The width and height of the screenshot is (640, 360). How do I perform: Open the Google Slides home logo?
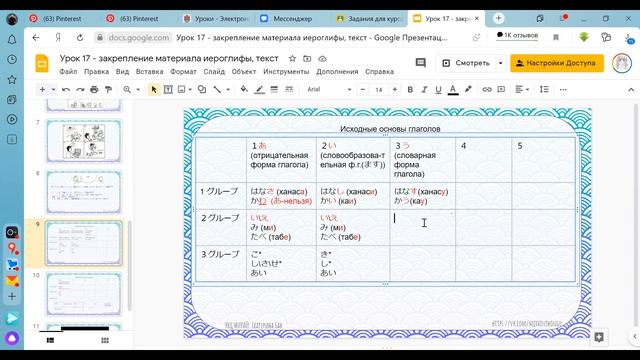pyautogui.click(x=42, y=64)
